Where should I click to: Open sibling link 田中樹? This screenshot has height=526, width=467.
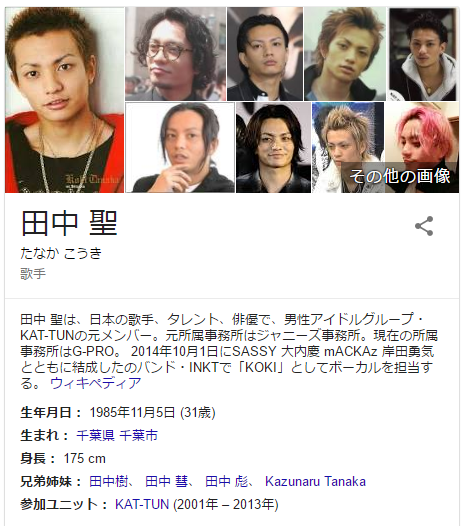109,481
